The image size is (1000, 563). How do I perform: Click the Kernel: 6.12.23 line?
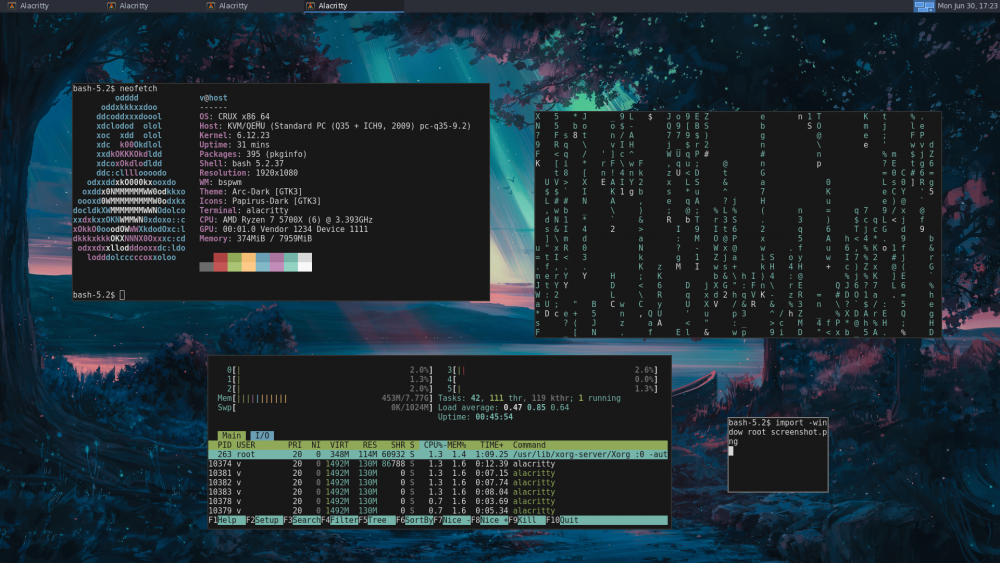pos(235,135)
